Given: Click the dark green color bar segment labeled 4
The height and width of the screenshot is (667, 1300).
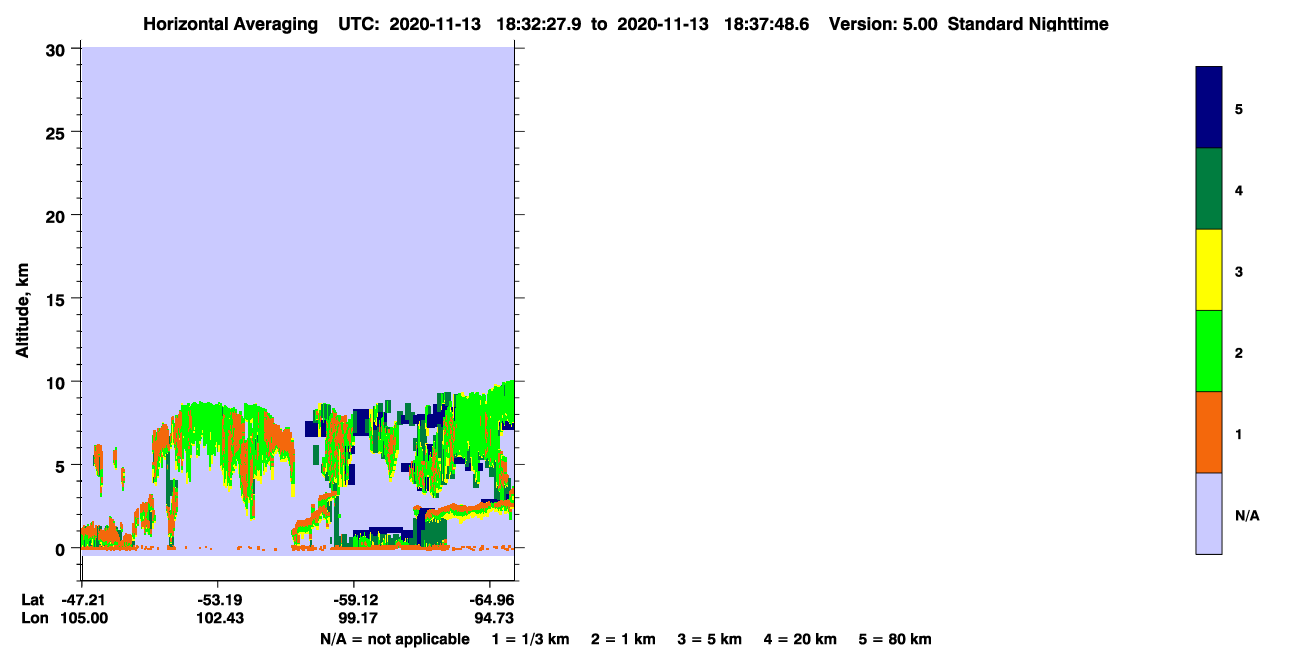Looking at the screenshot, I should (x=1209, y=189).
